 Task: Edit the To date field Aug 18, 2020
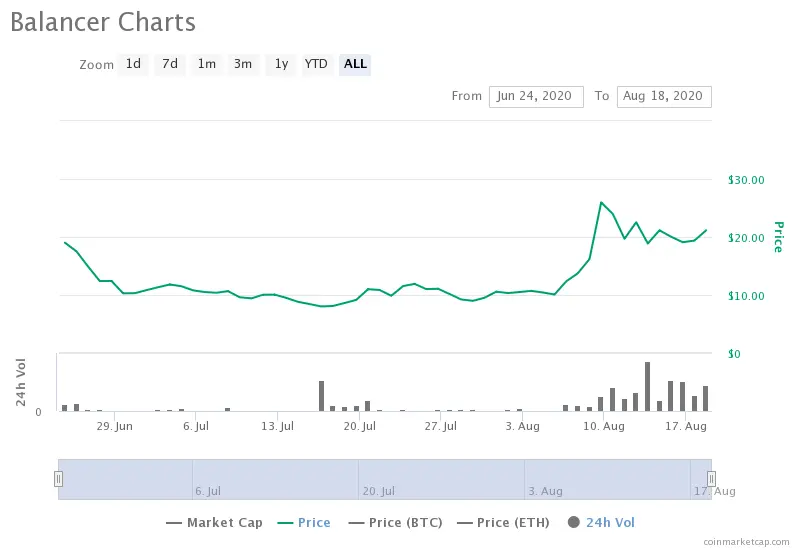[x=664, y=96]
